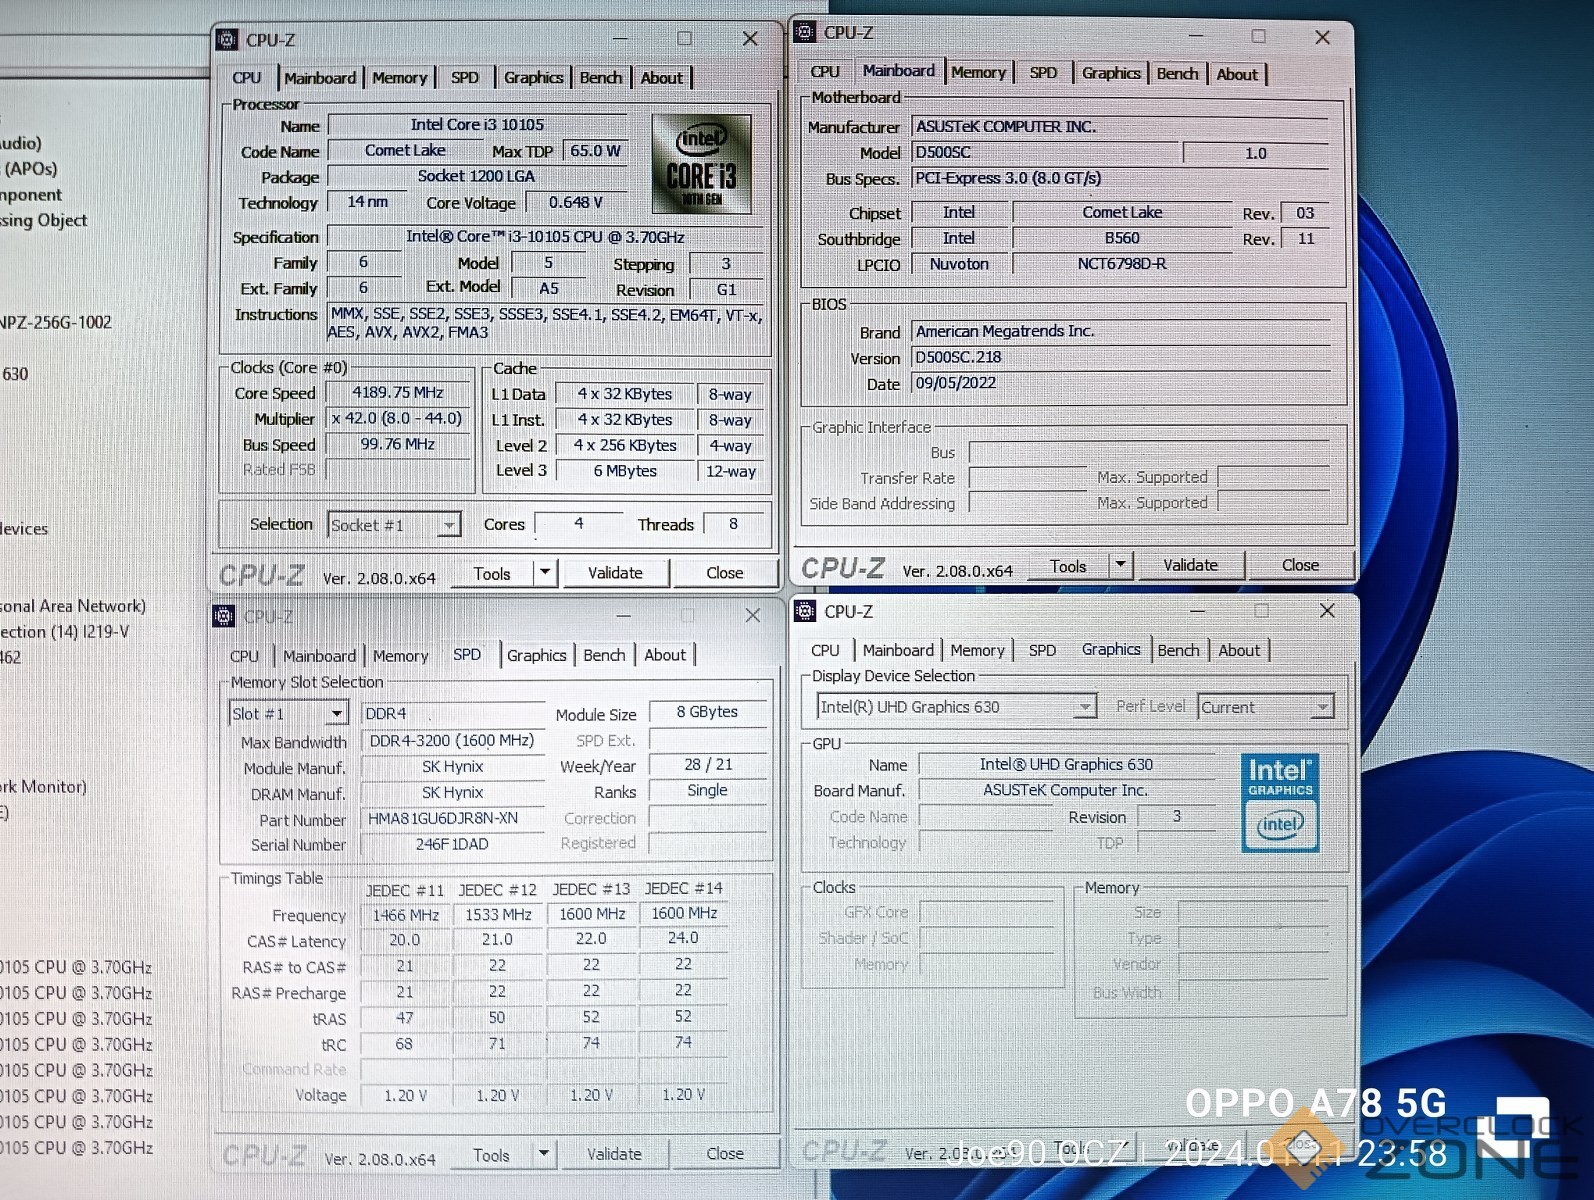Click Validate in the Mainboard window

click(x=1190, y=565)
